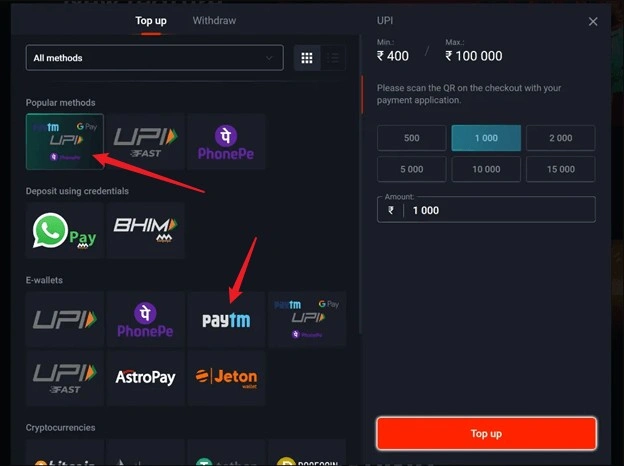
Task: Switch to grid view layout
Action: 307,58
